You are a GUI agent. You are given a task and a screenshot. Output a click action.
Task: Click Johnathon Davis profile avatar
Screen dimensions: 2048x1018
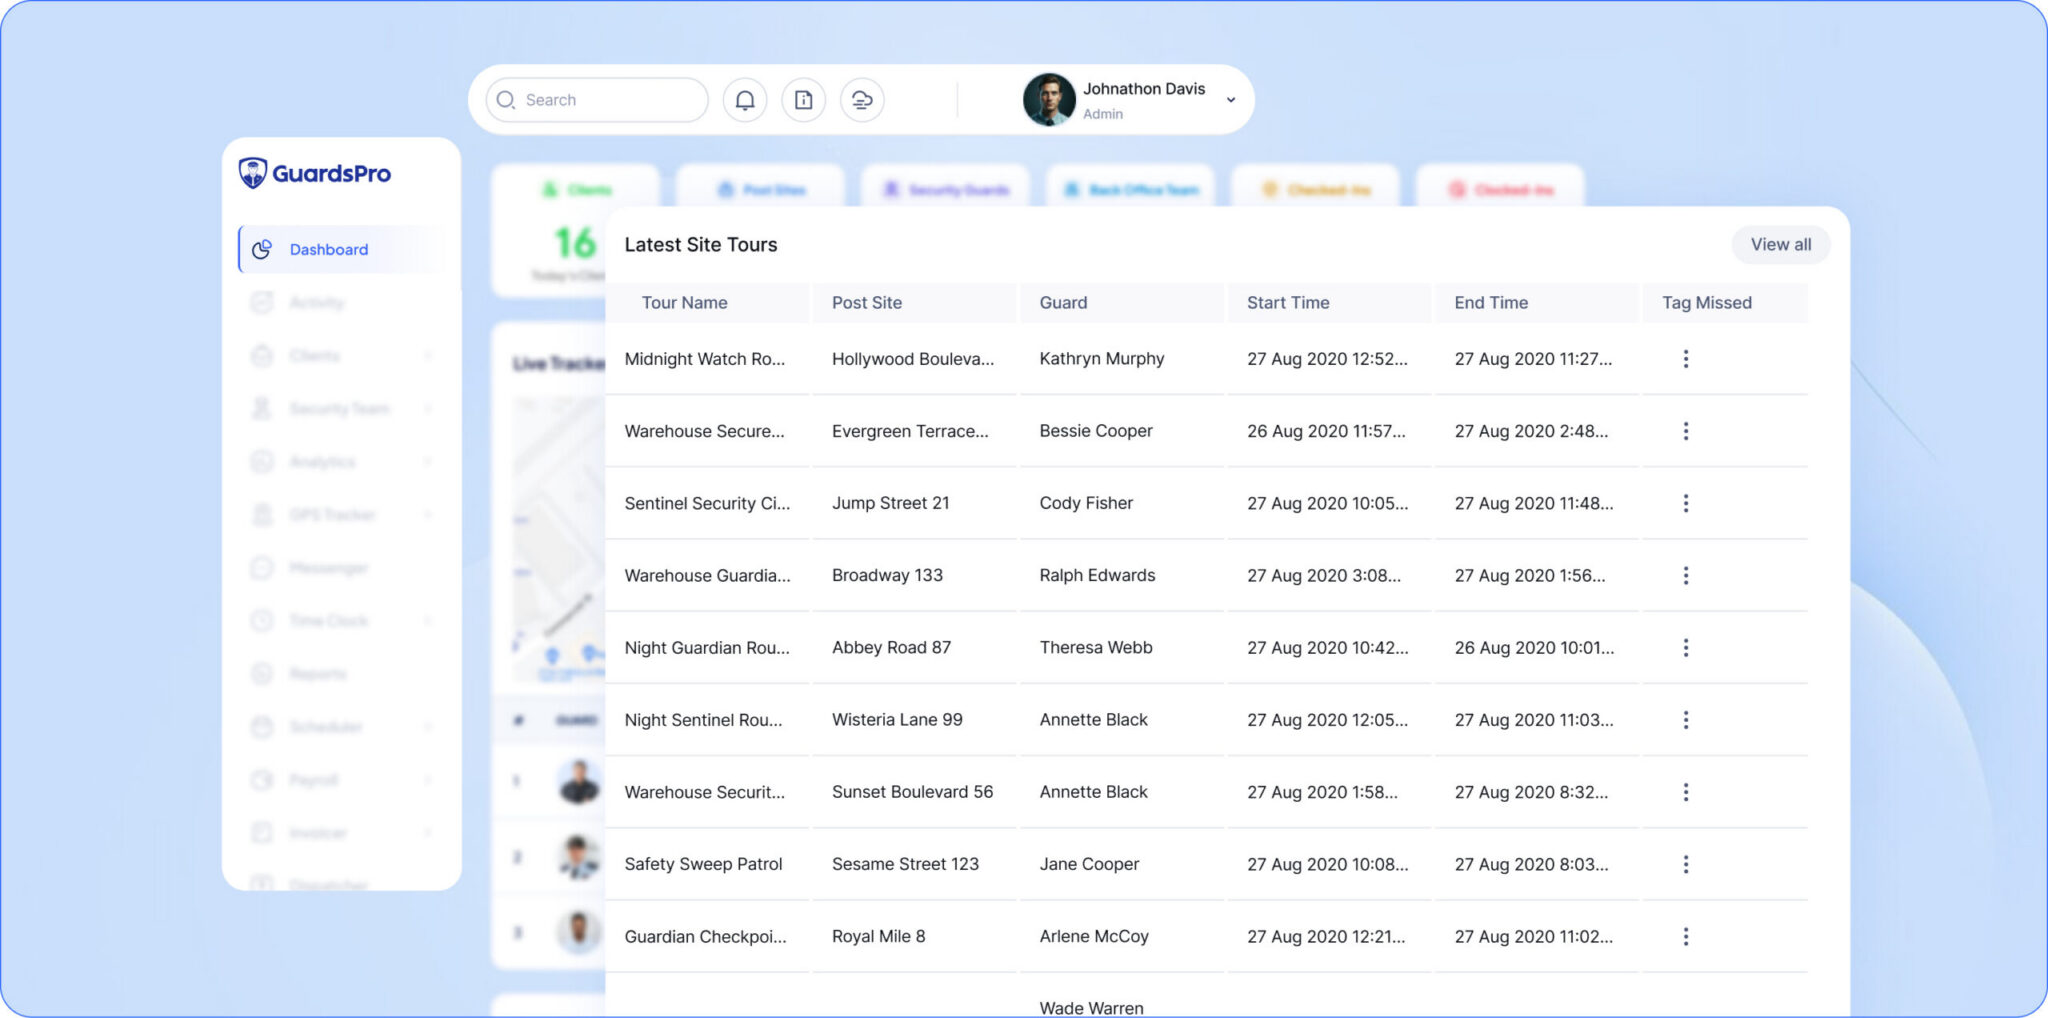click(1048, 100)
